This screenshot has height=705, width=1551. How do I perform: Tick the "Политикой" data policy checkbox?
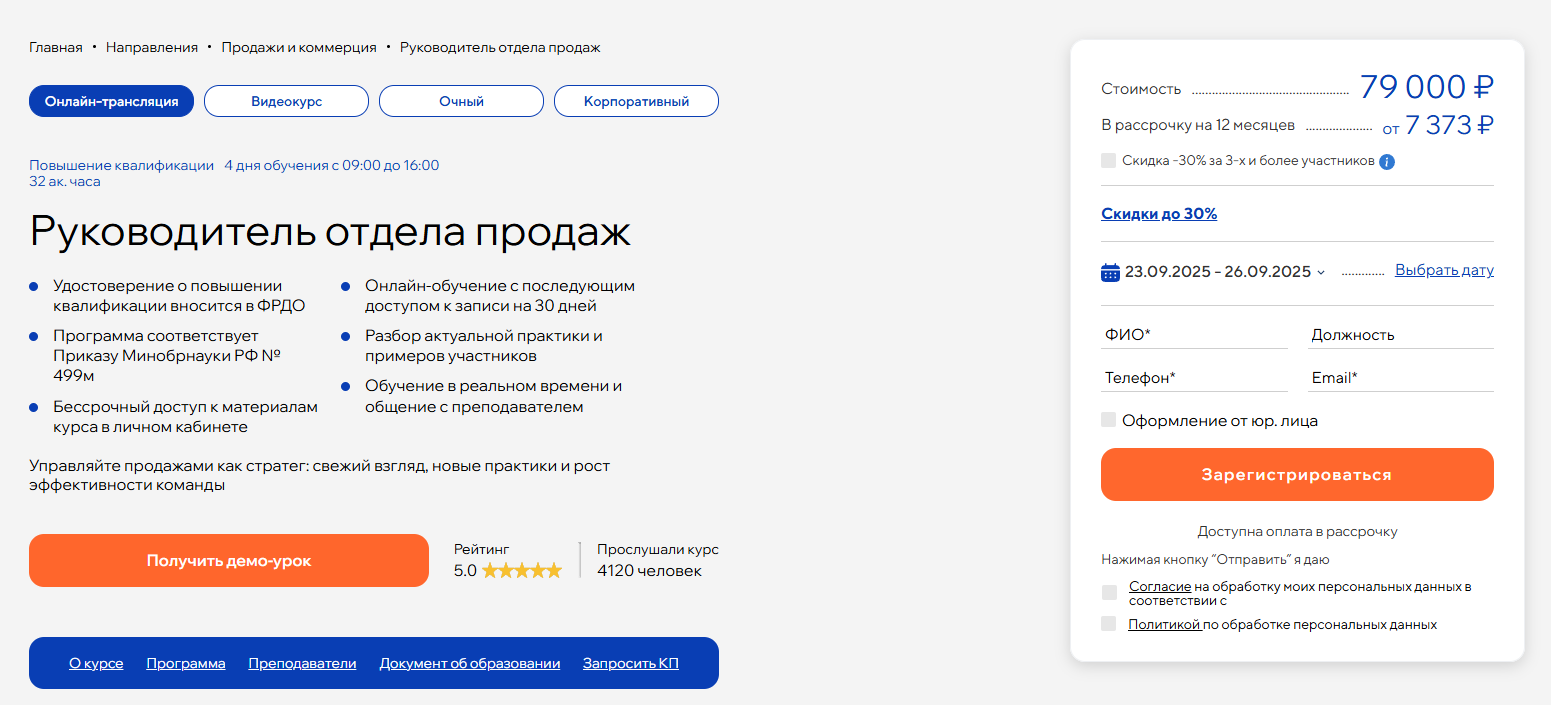[x=1108, y=624]
